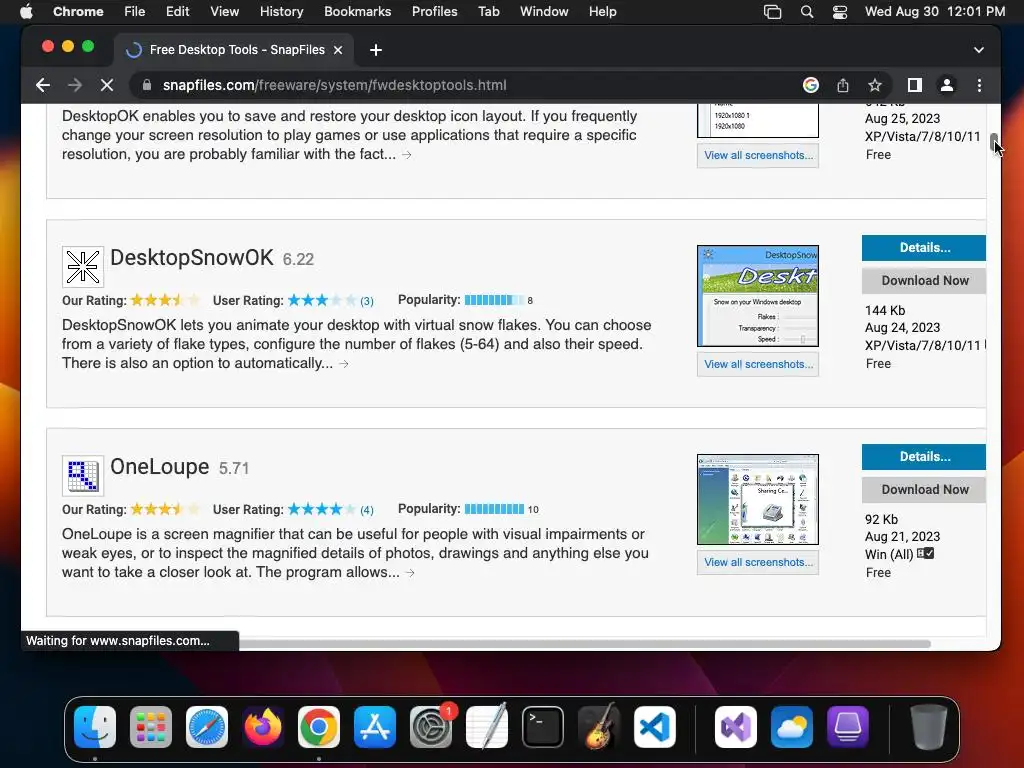This screenshot has height=768, width=1024.
Task: Click the (3) rating count for DesktopSnowOK
Action: 367,301
